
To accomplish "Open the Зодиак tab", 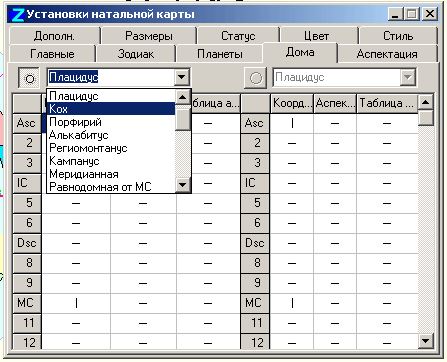I will (x=136, y=54).
